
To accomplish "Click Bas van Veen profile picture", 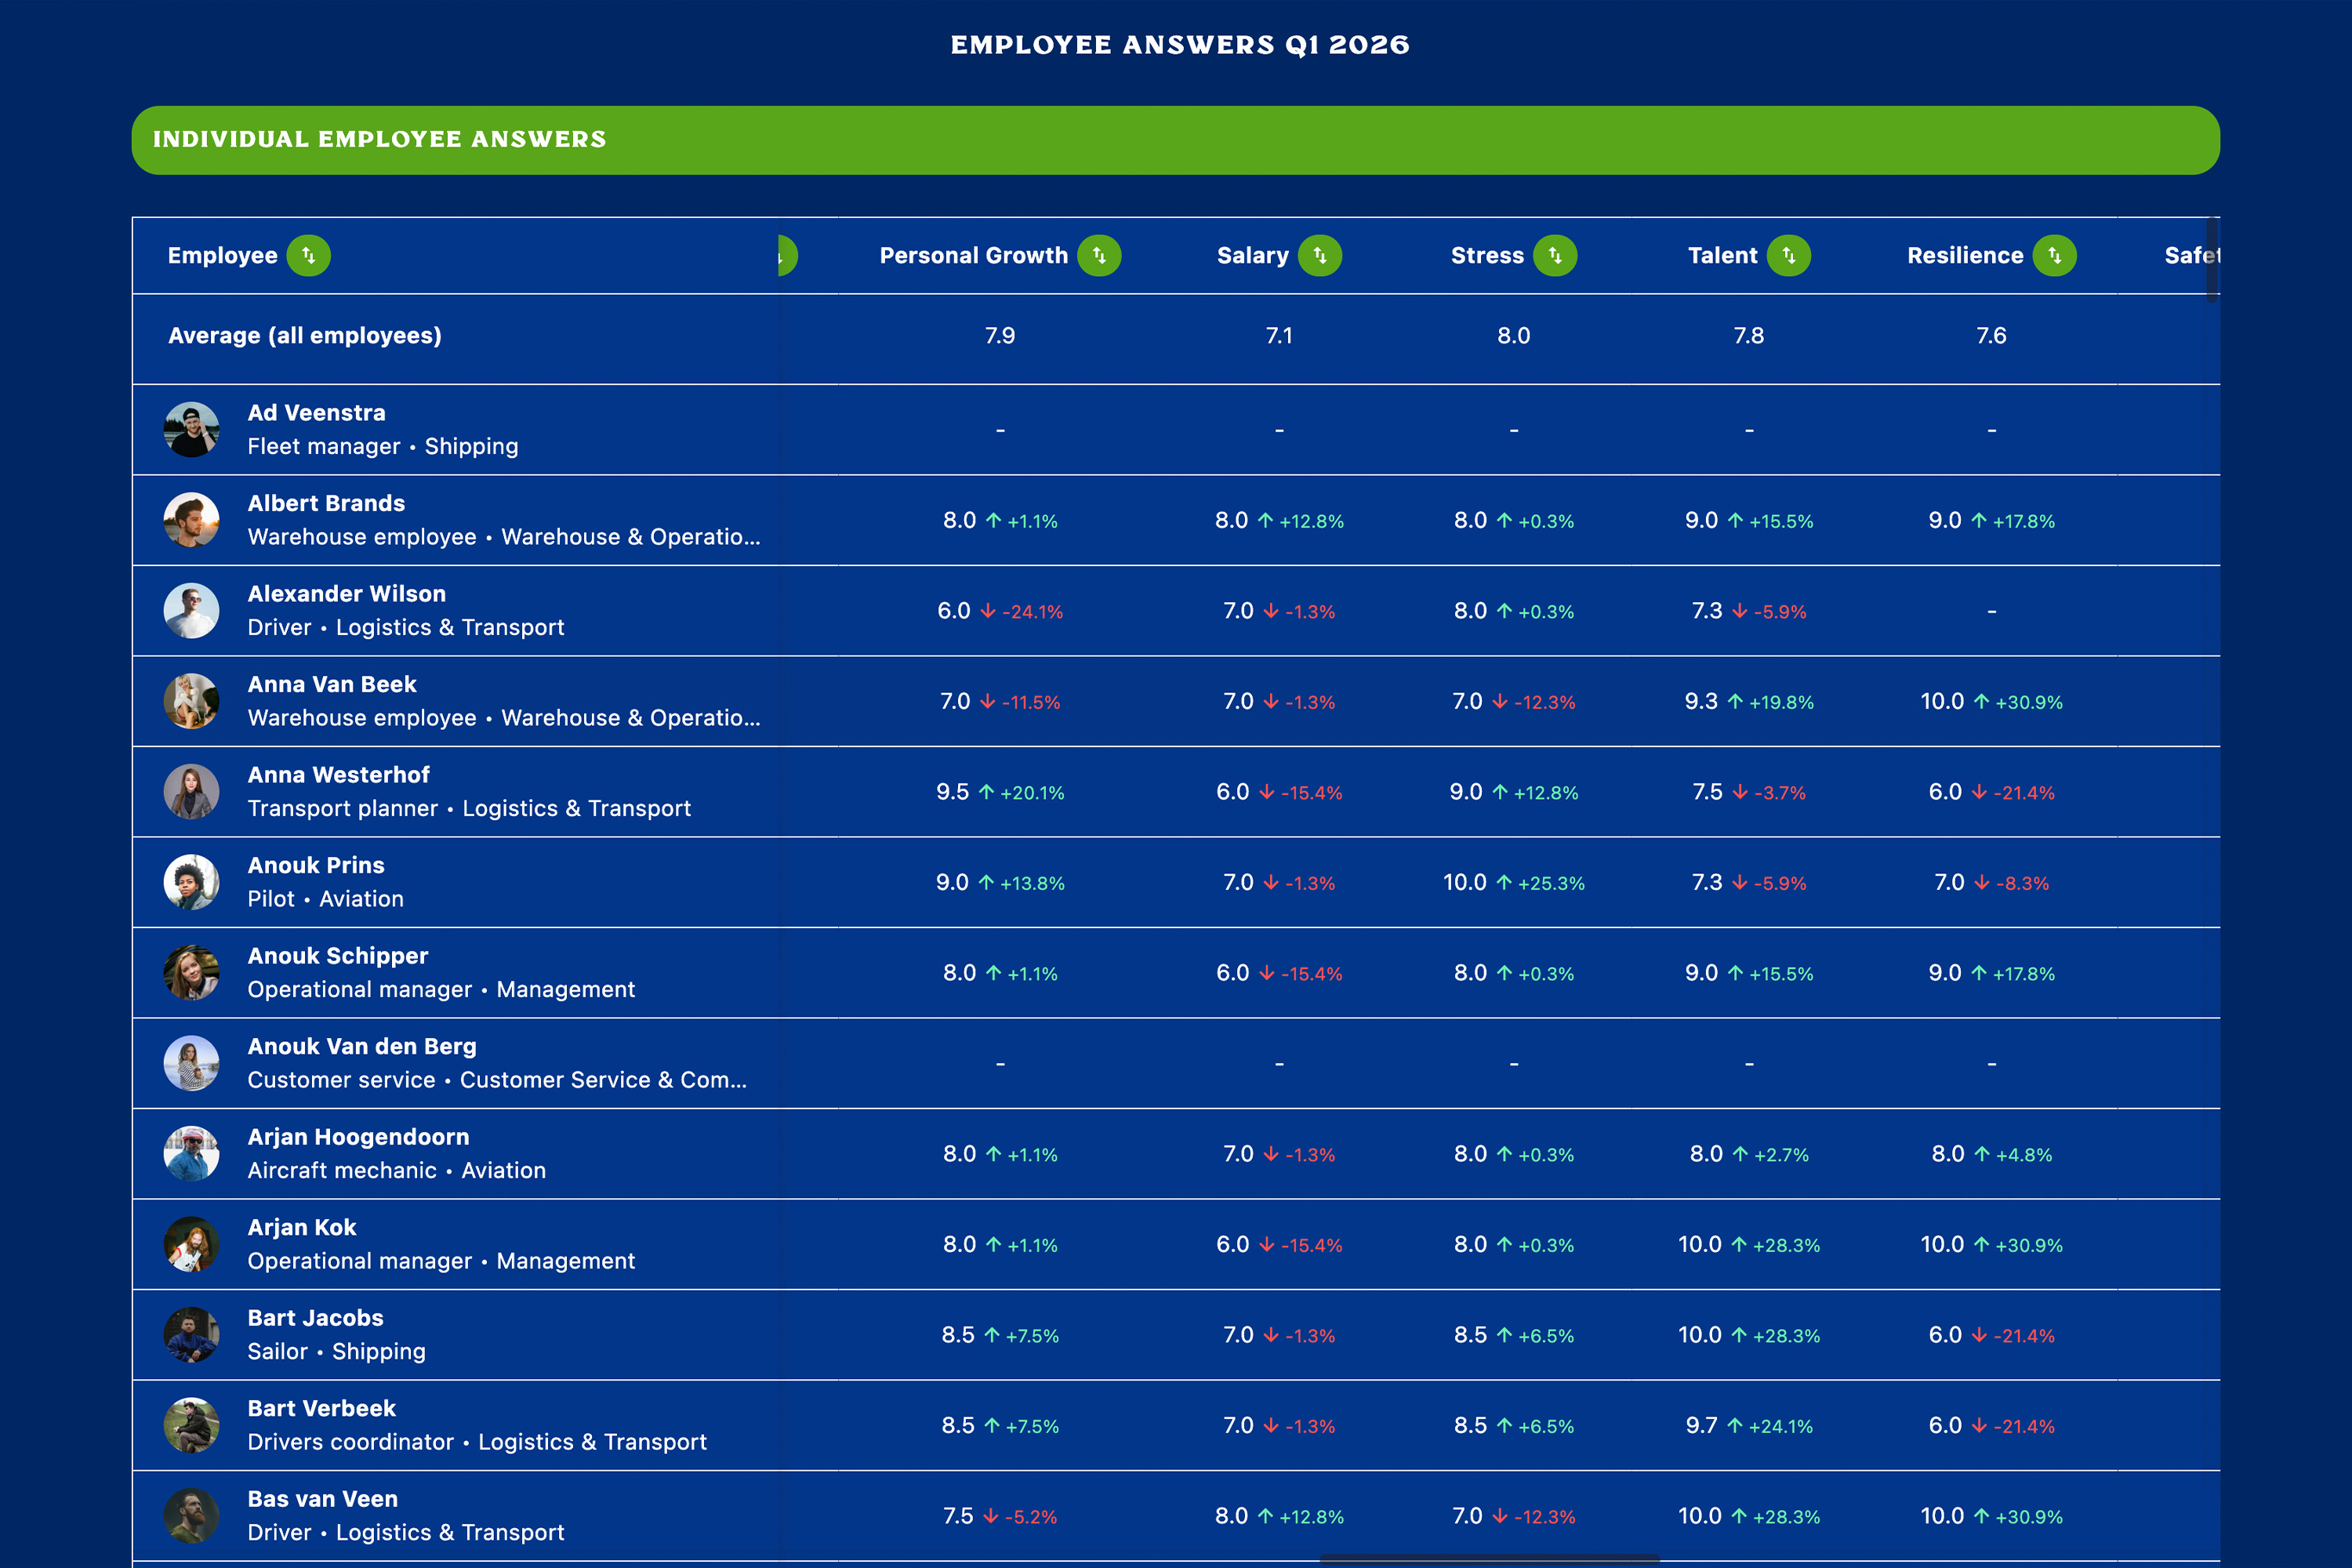I will pos(191,1516).
